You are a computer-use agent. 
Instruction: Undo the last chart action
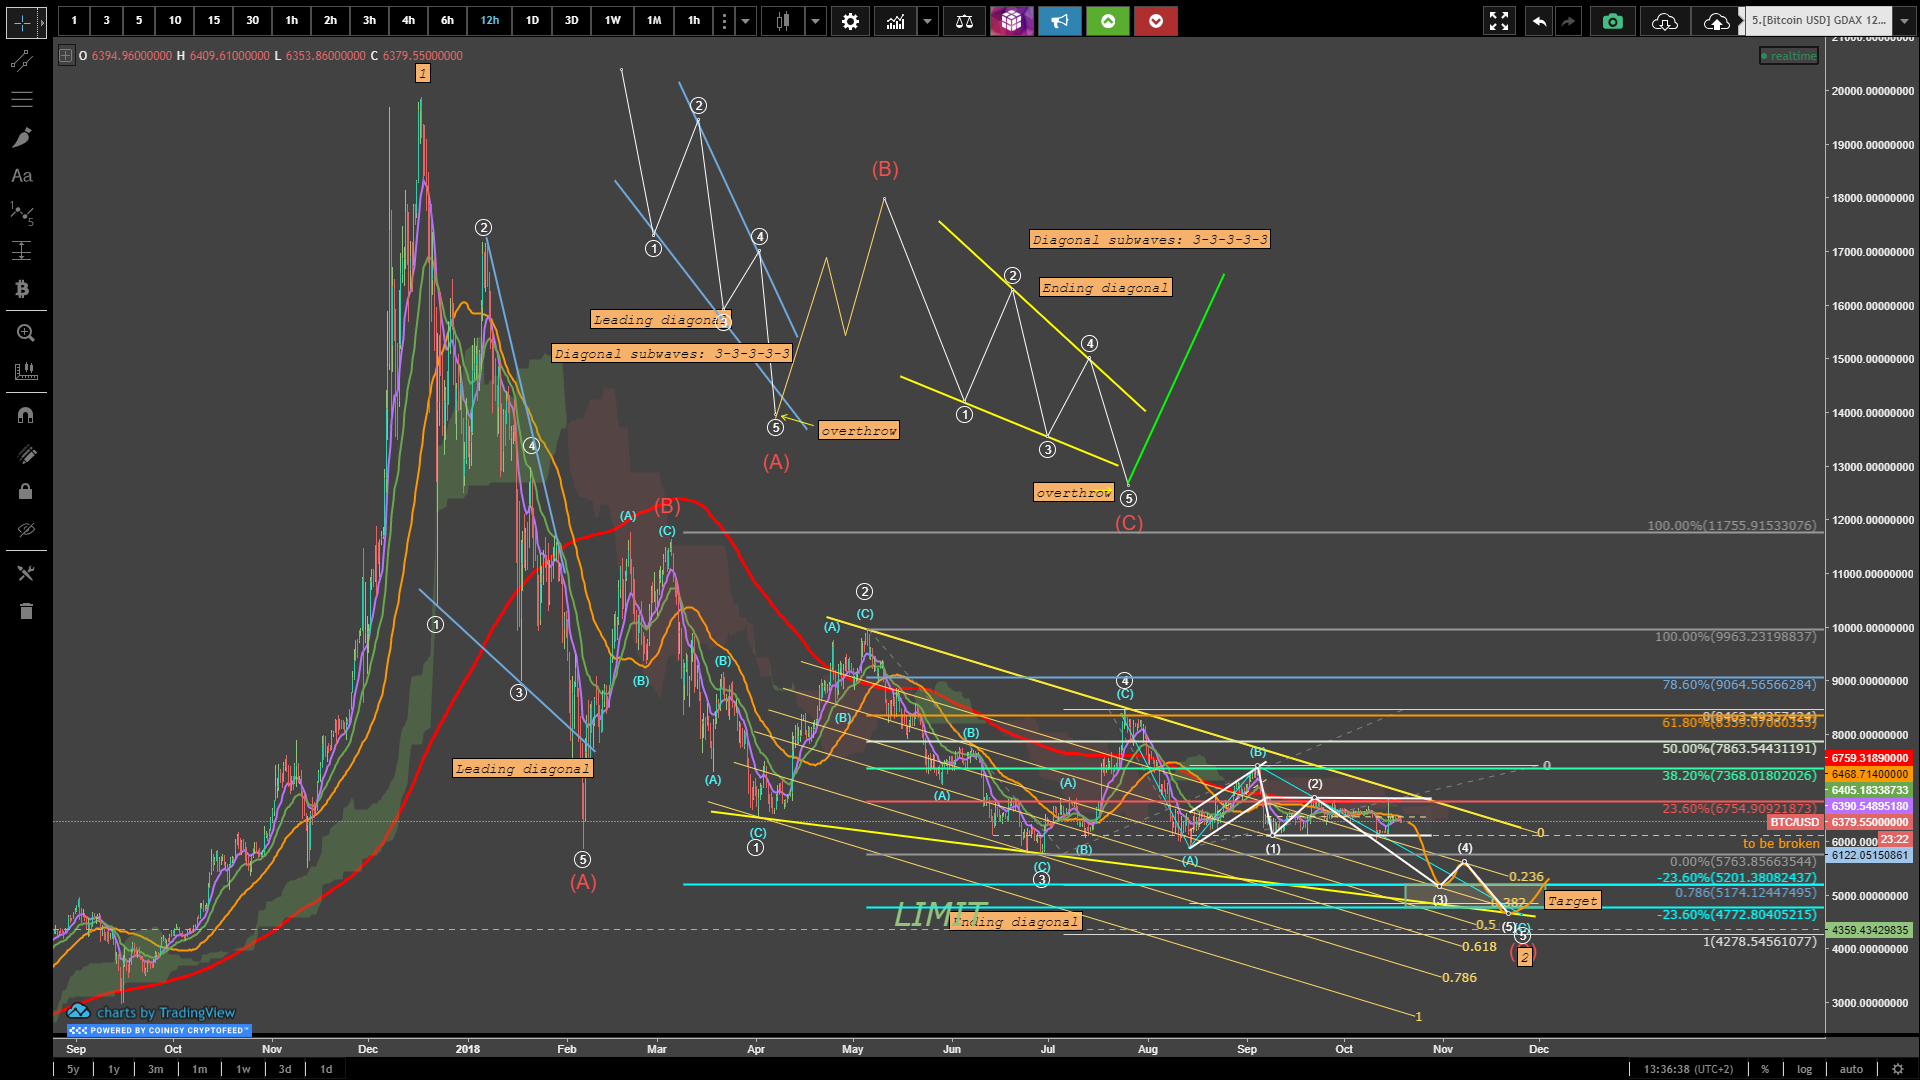1539,21
